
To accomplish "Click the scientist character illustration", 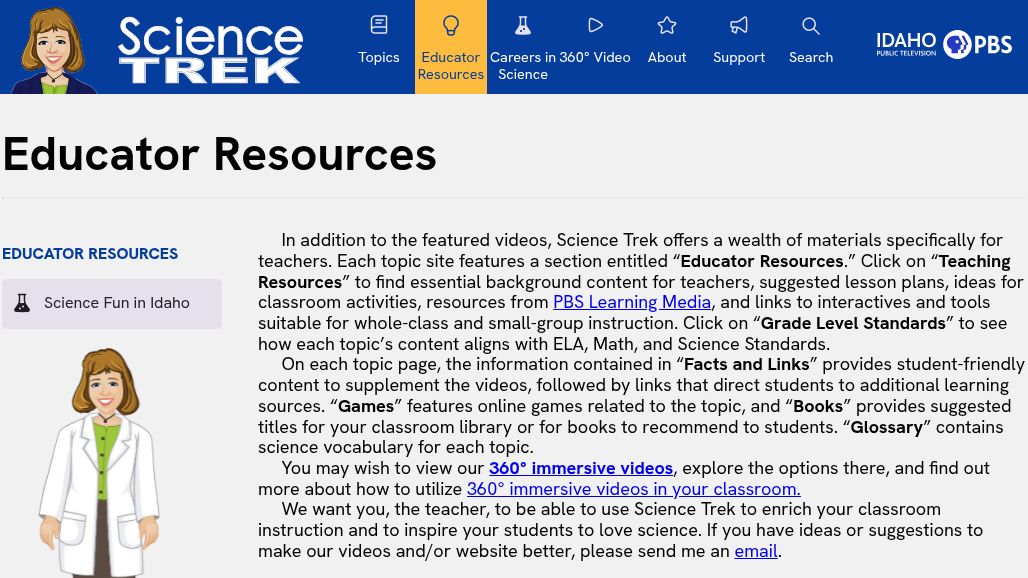I will tap(99, 460).
